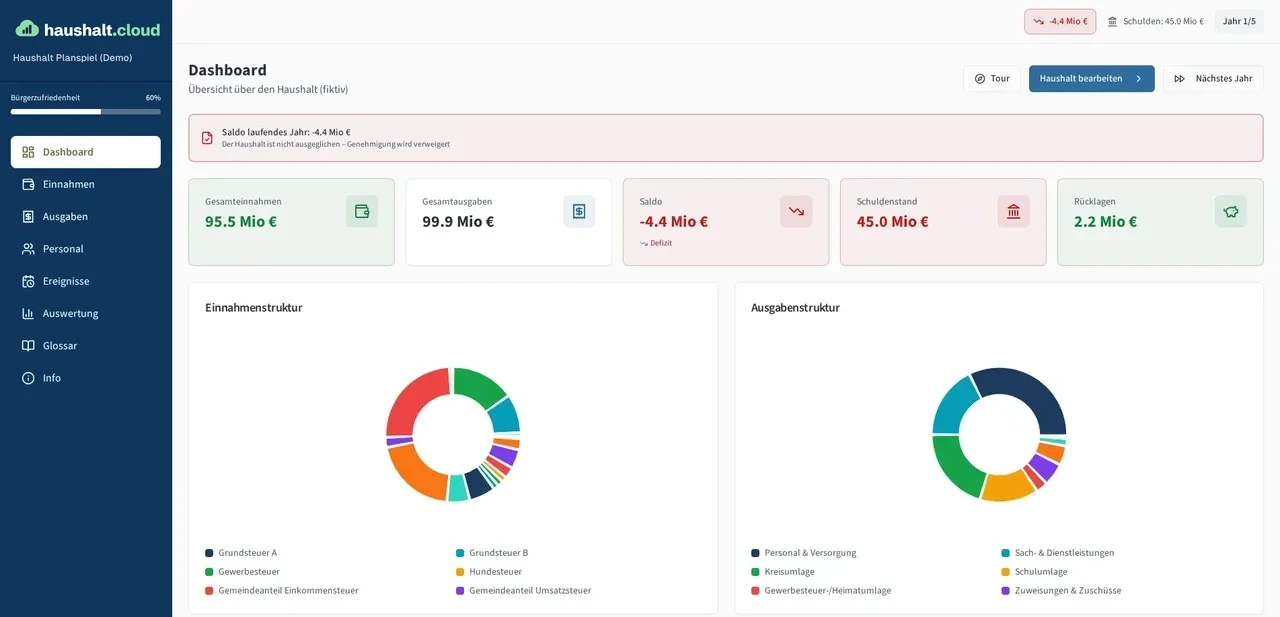Click the fast-forward icon on Nächstes Jahr
This screenshot has height=617, width=1280.
coord(1180,79)
